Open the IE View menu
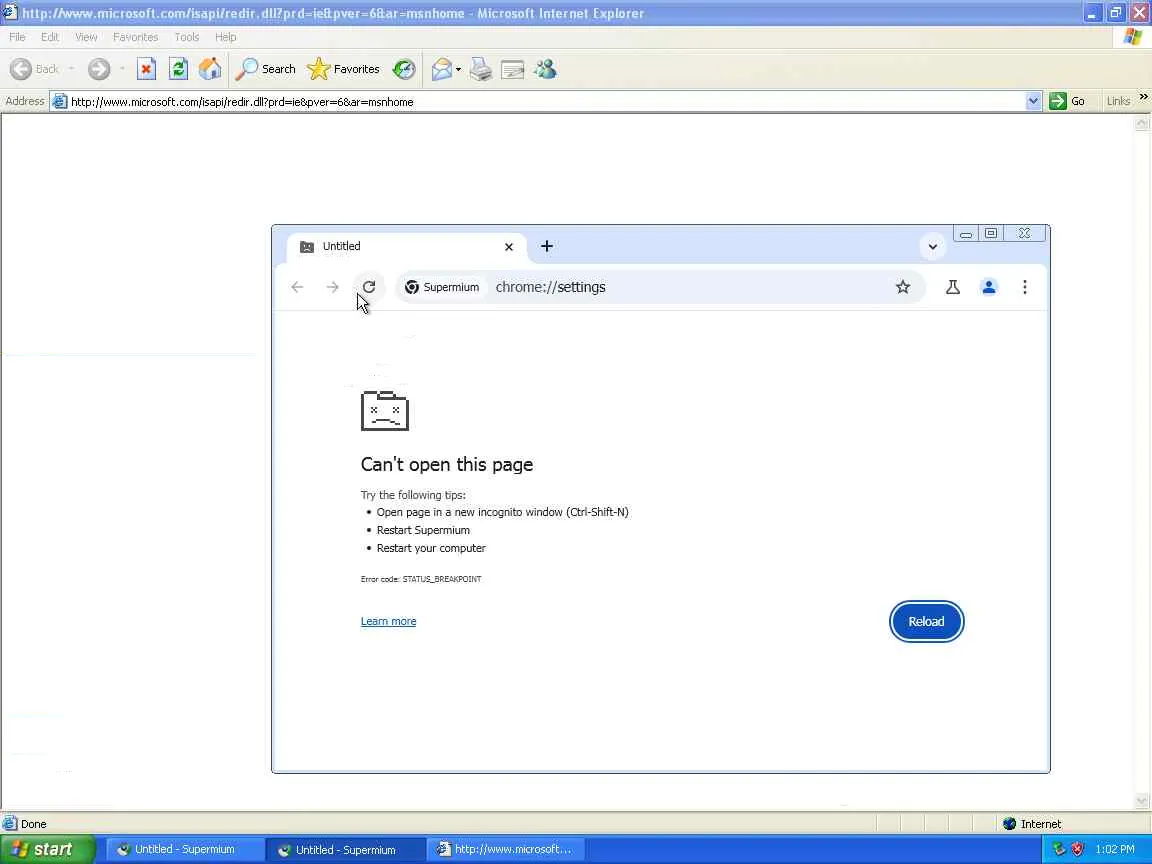The image size is (1152, 864). 86,37
